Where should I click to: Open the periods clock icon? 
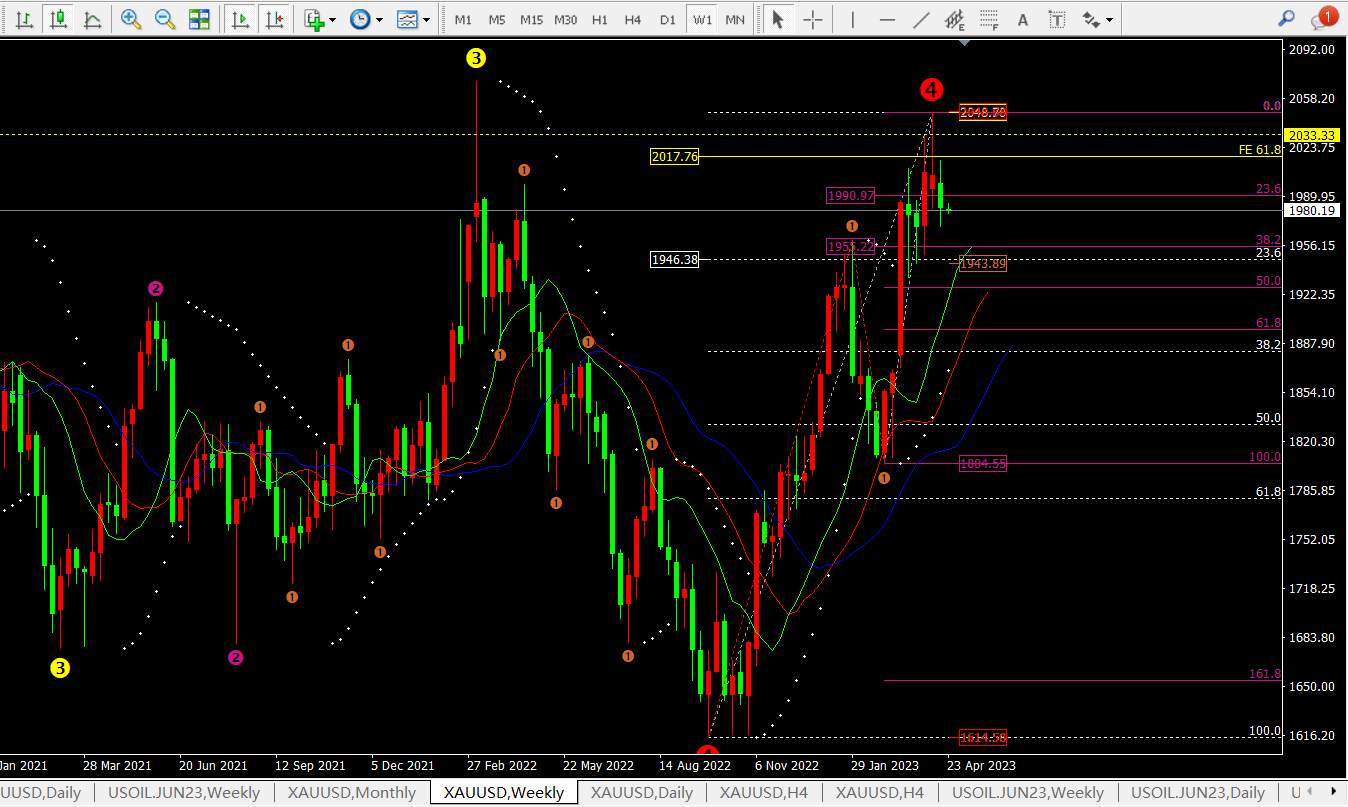pyautogui.click(x=360, y=19)
